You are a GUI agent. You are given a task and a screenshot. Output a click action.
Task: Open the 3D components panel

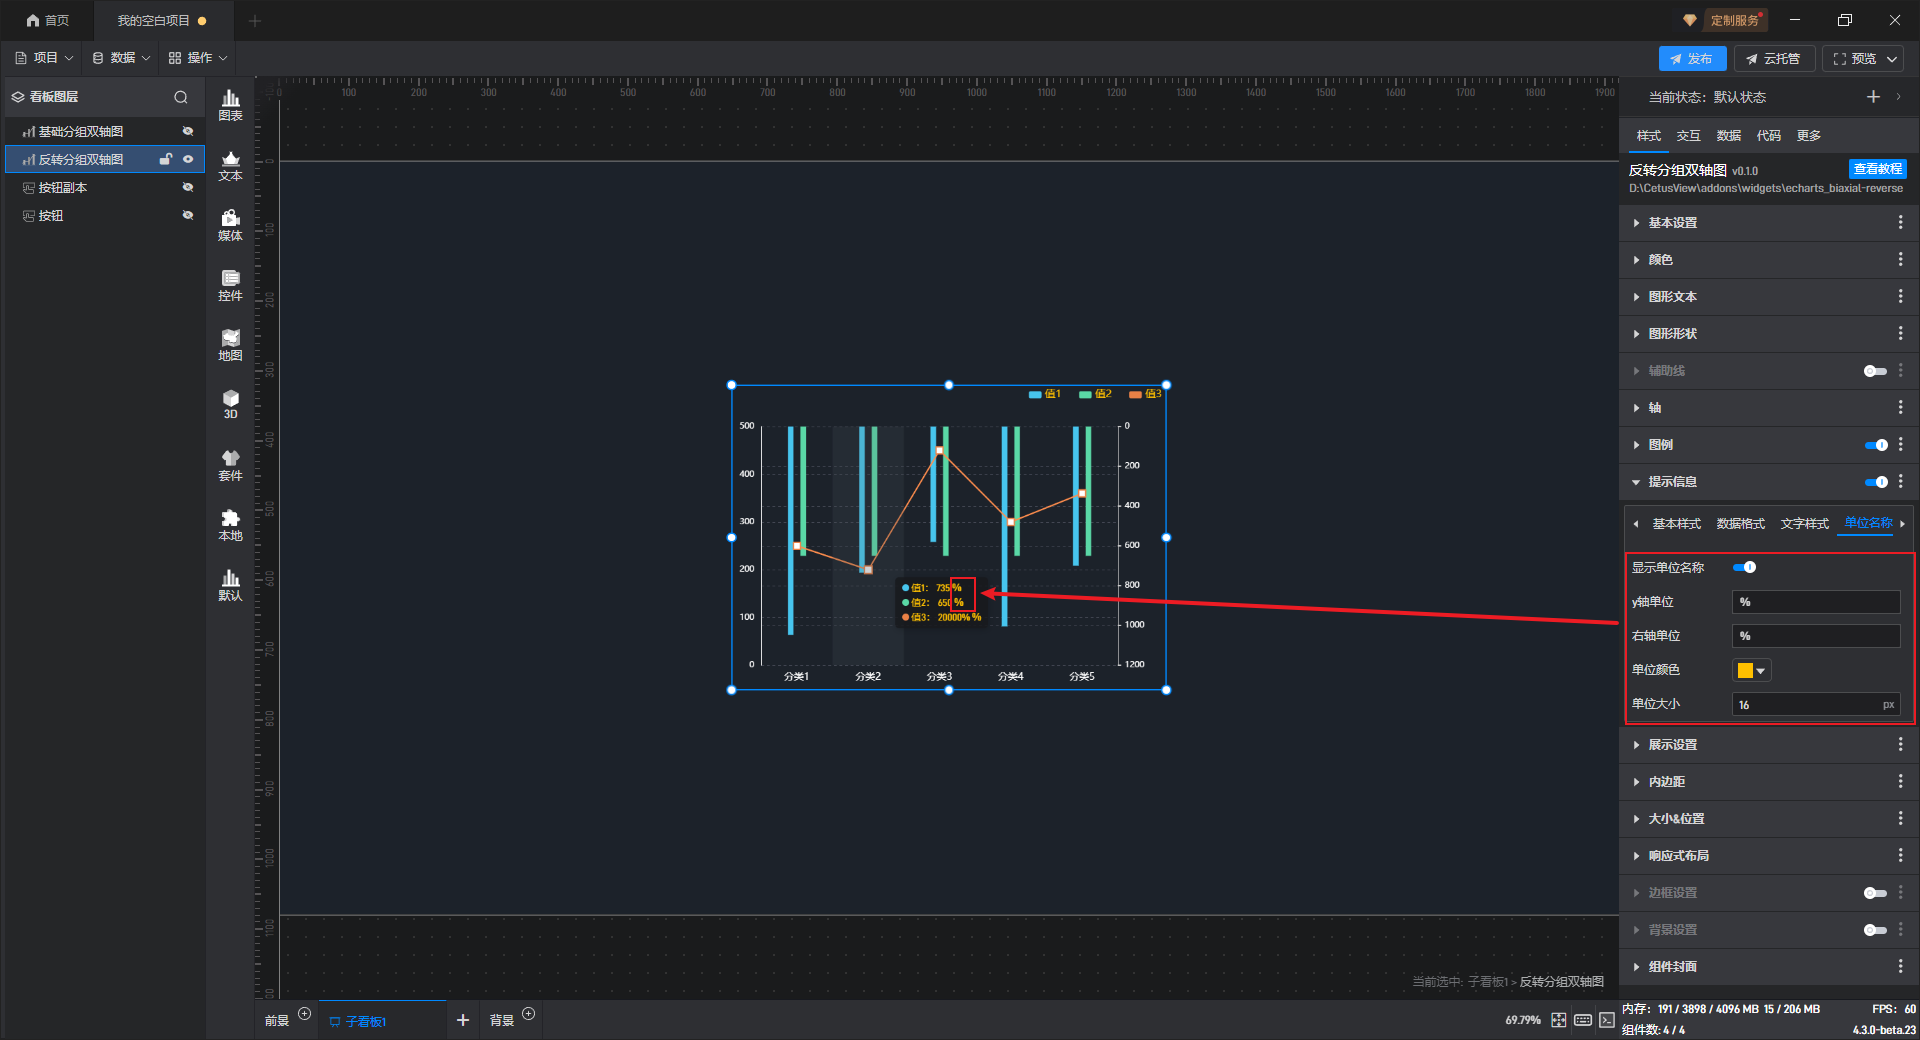[x=230, y=404]
